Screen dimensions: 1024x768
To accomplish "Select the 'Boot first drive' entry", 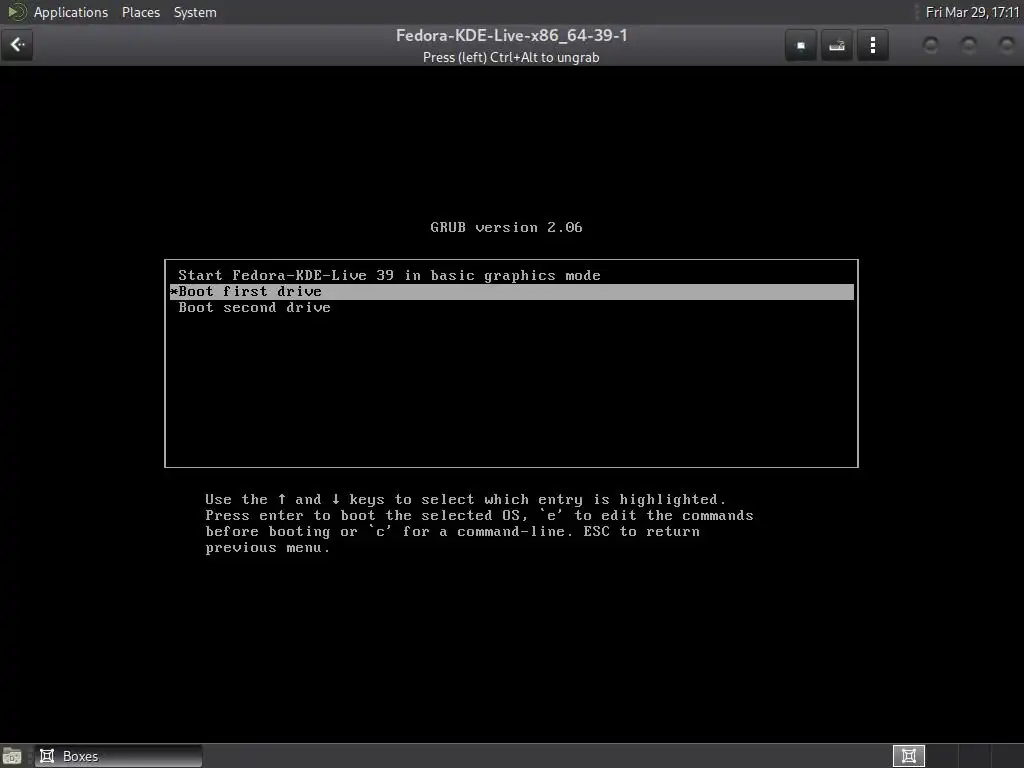I will 511,292.
